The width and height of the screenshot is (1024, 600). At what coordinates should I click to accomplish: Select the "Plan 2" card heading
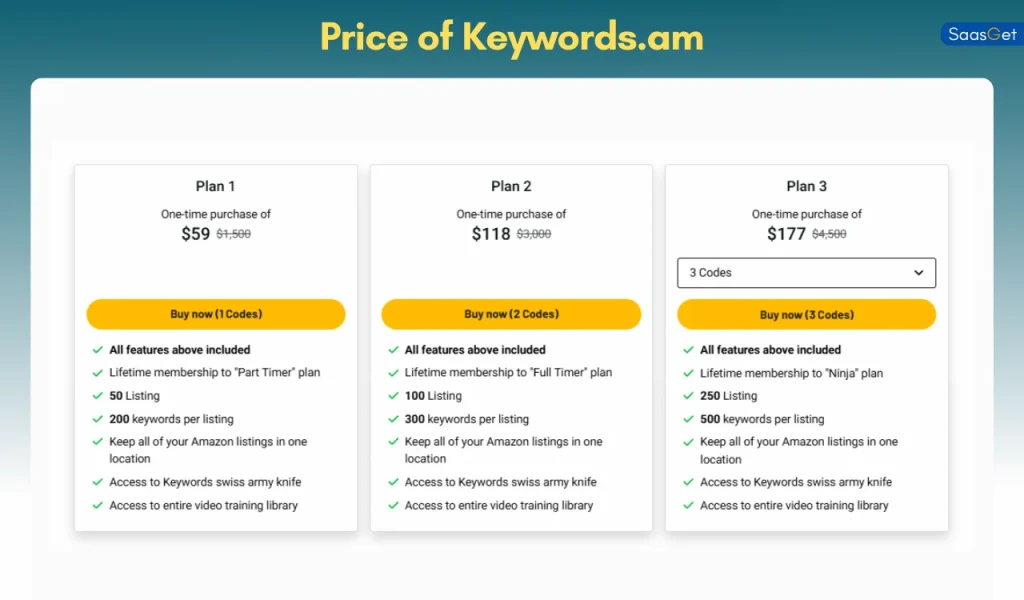[x=511, y=186]
